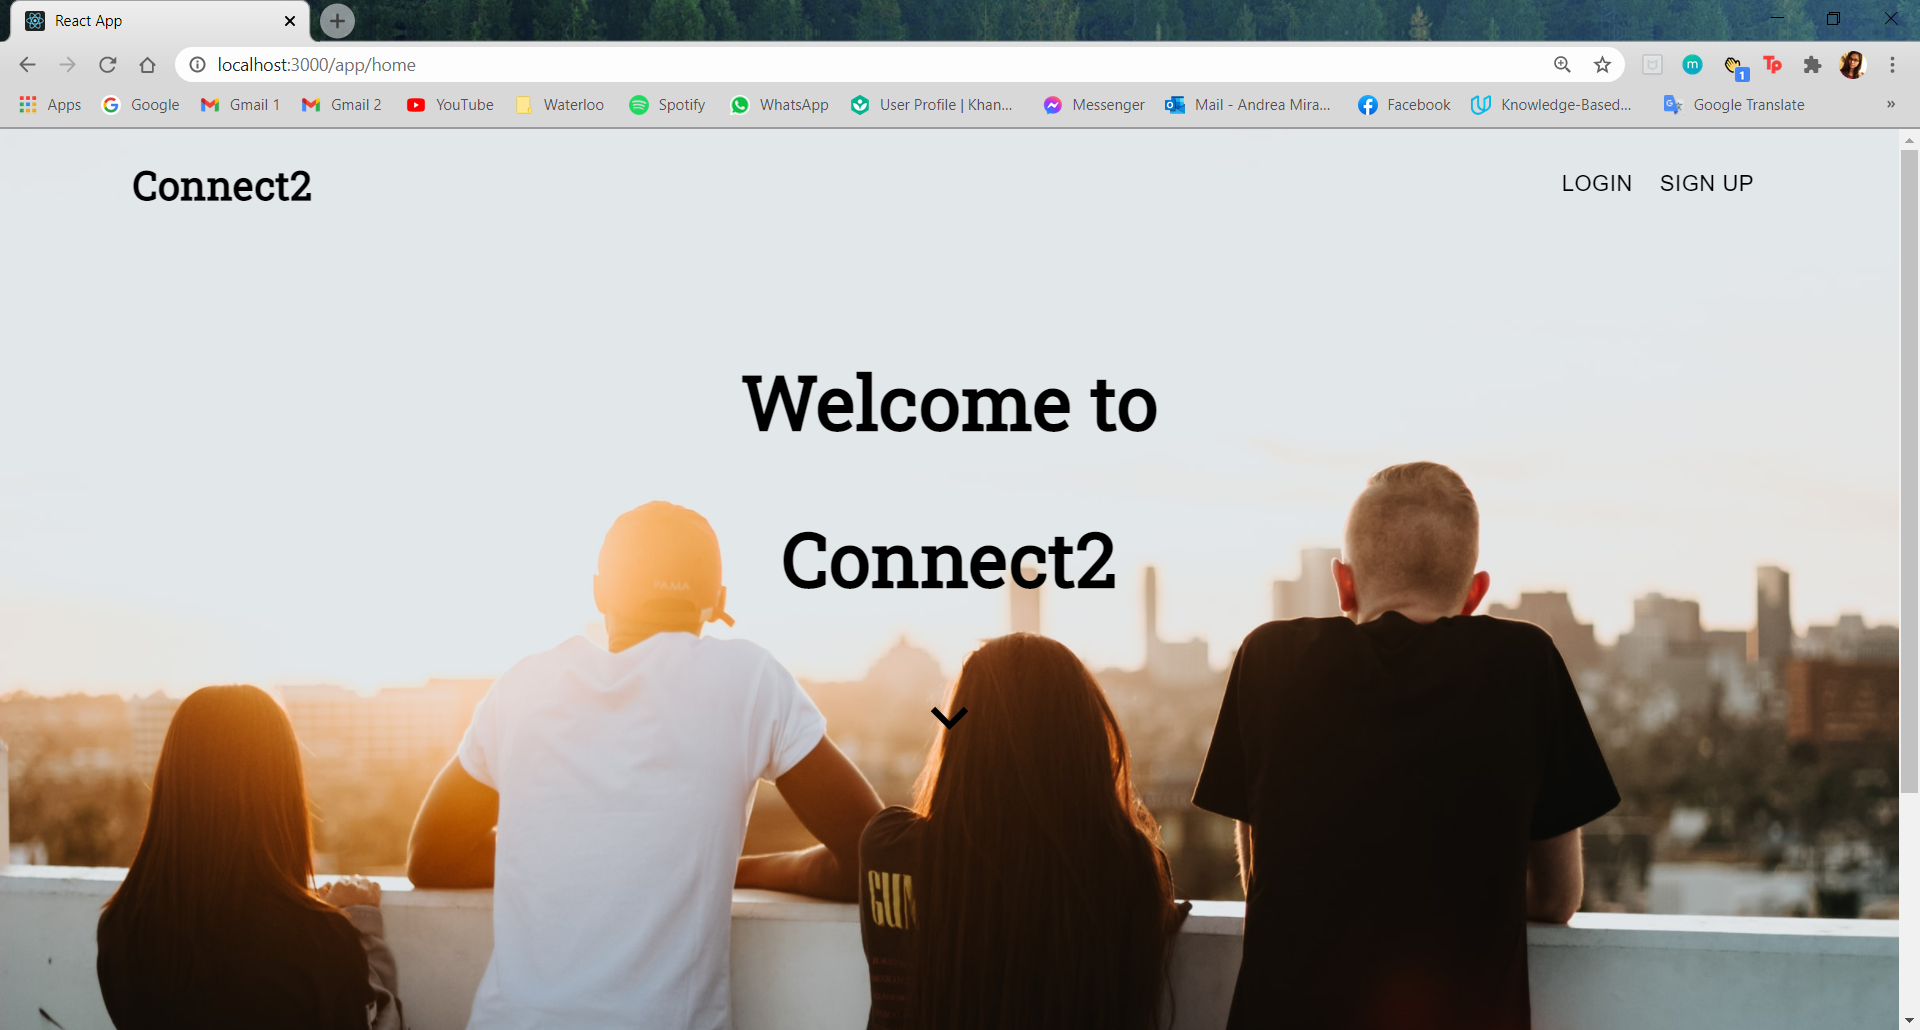Open the Spotify bookmark
This screenshot has width=1920, height=1030.
pos(667,105)
